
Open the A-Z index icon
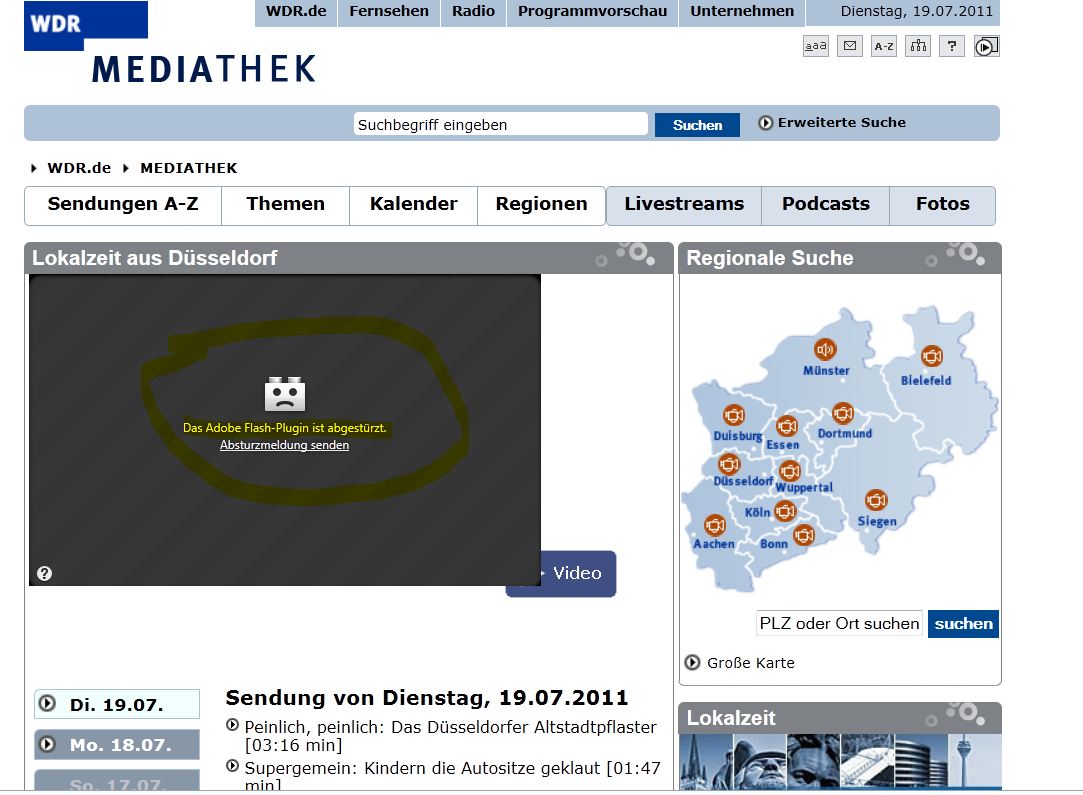click(884, 46)
